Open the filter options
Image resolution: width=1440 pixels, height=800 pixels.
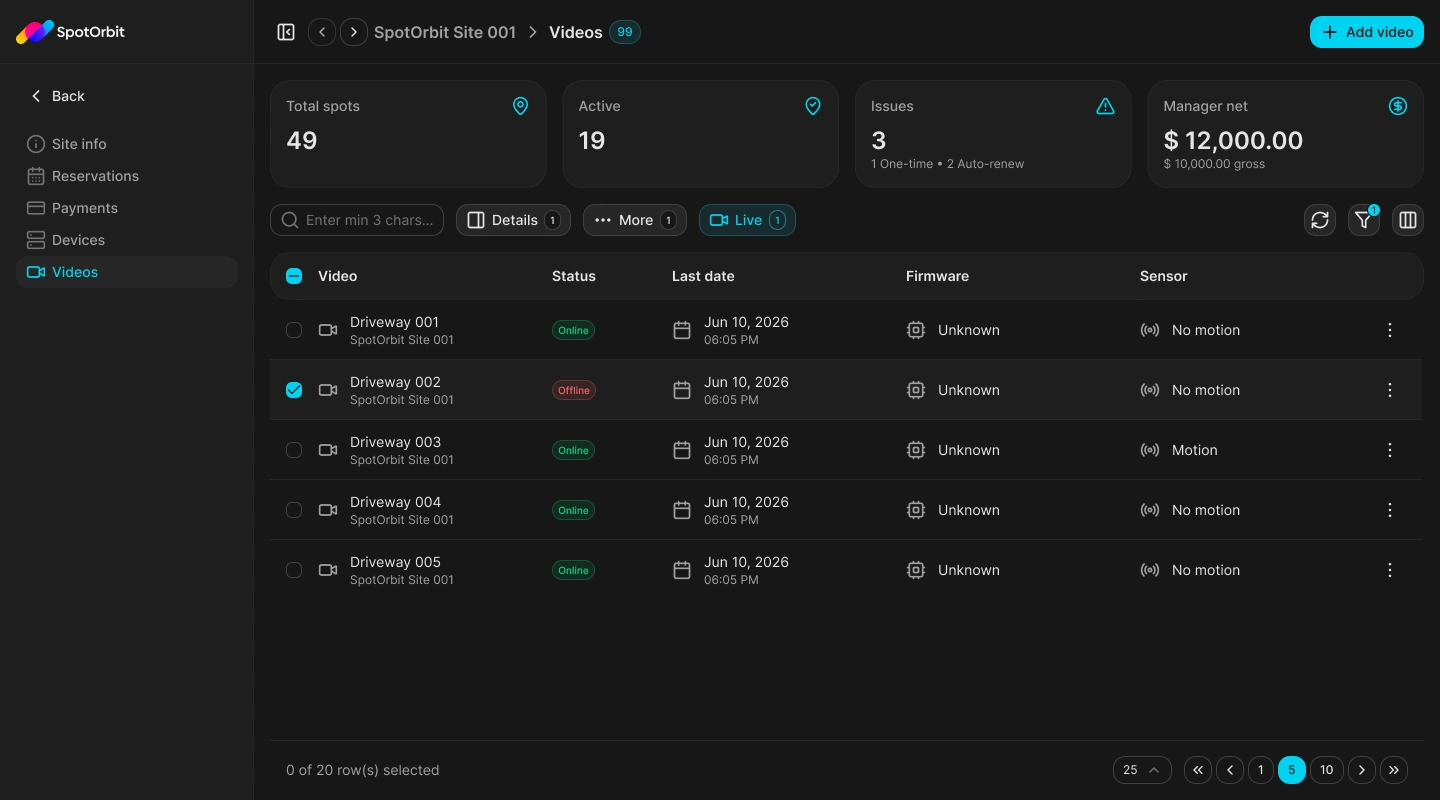(1364, 220)
